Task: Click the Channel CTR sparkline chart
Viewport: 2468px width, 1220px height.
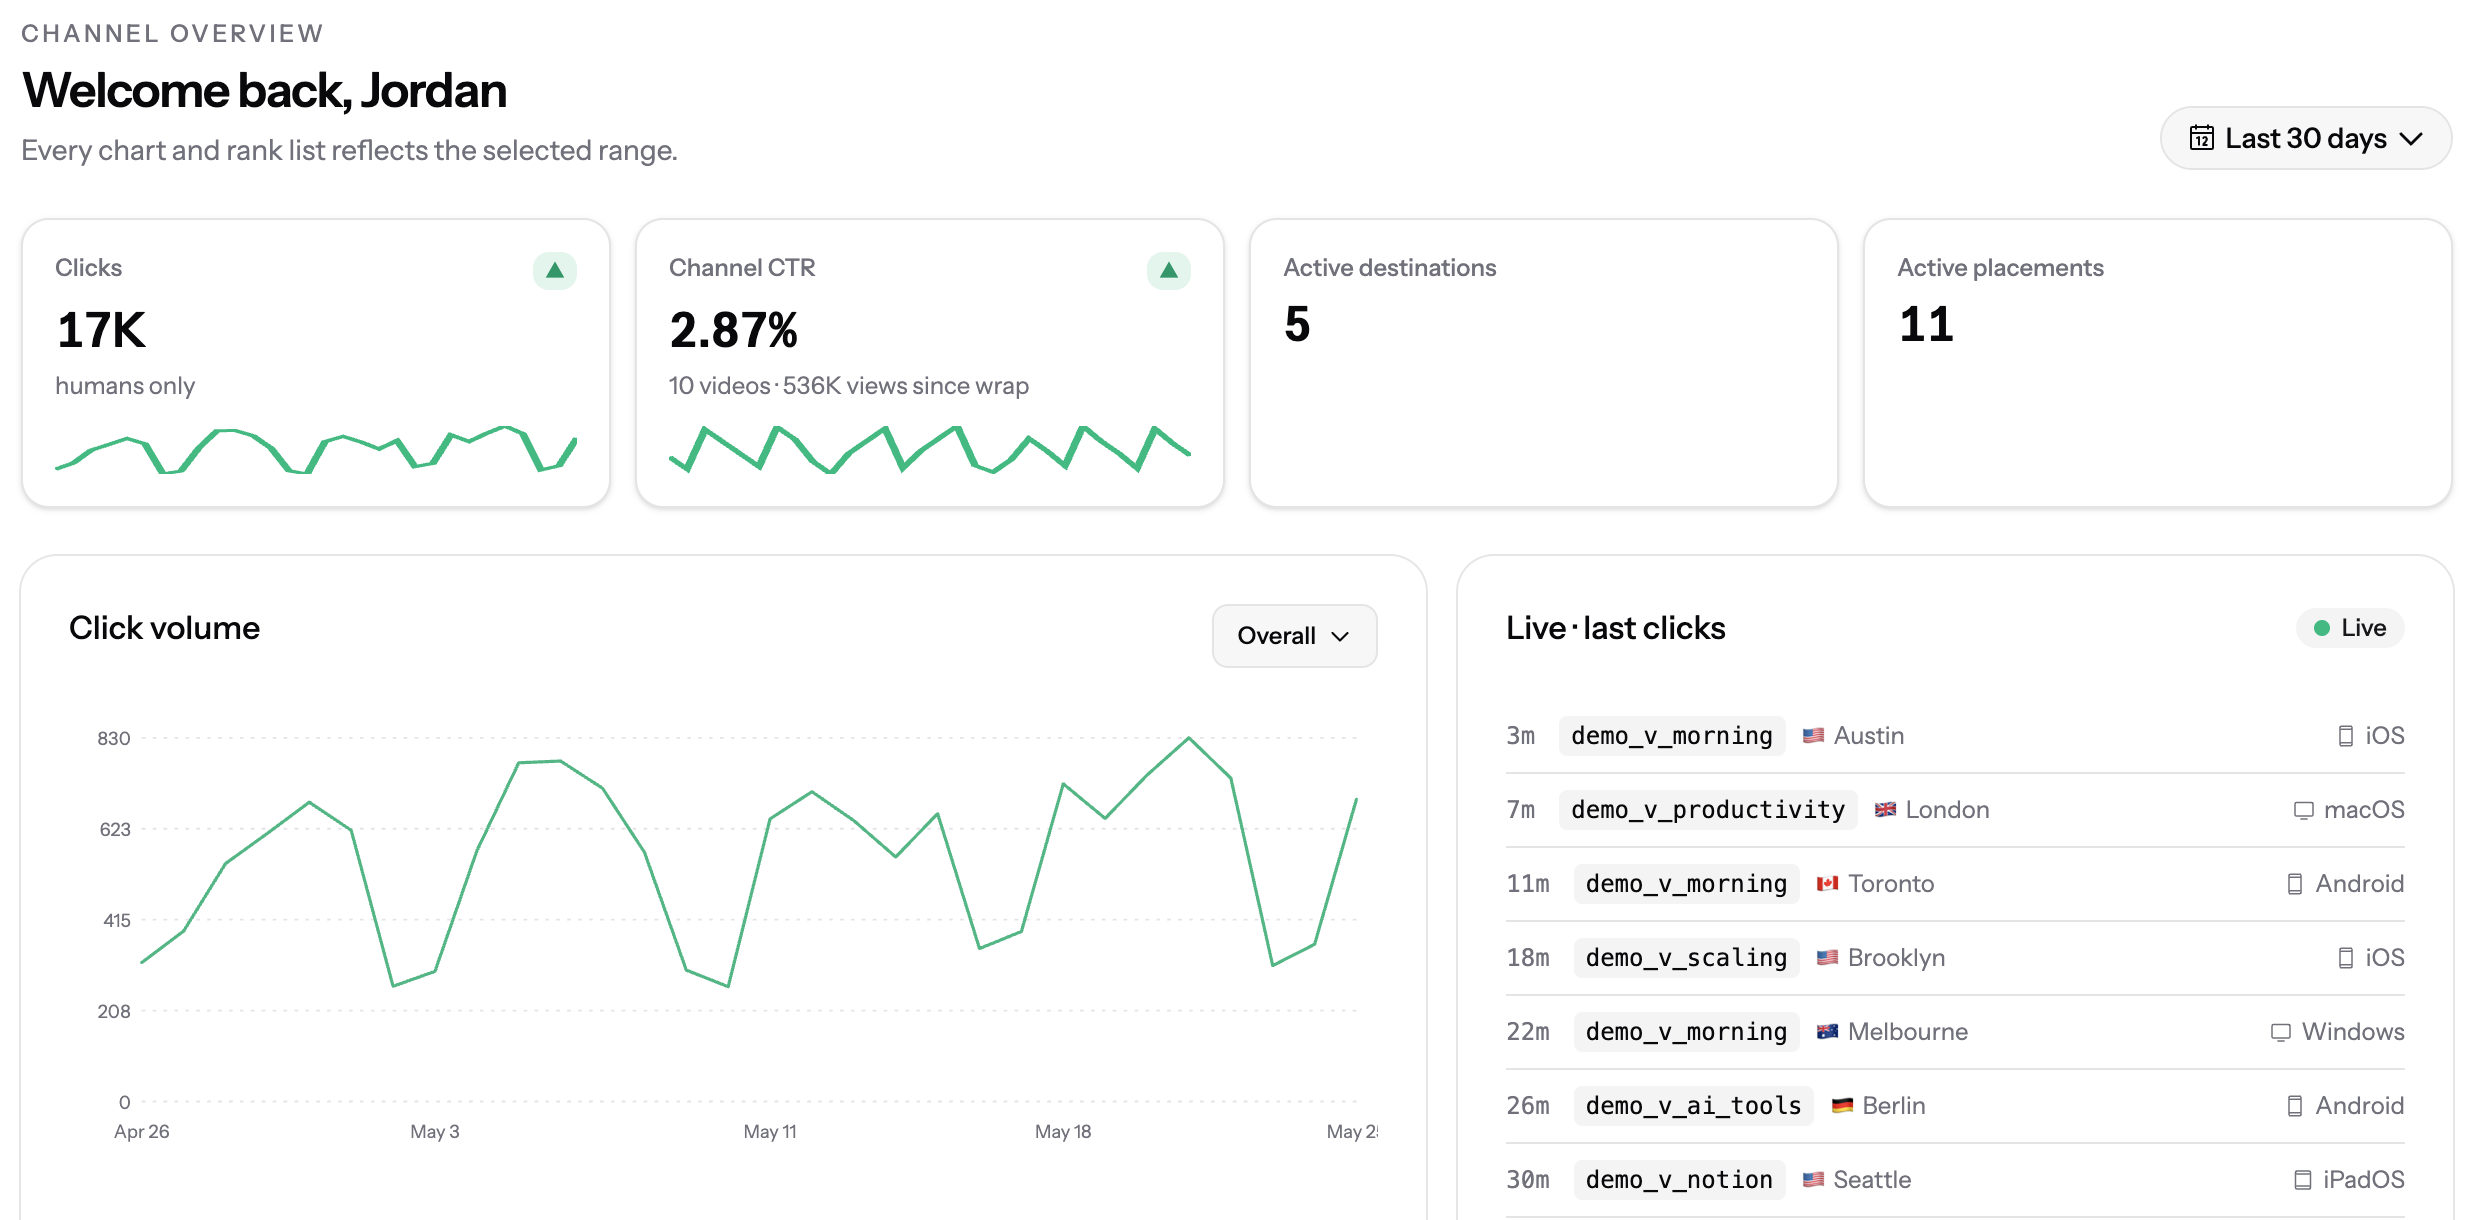Action: pos(930,449)
